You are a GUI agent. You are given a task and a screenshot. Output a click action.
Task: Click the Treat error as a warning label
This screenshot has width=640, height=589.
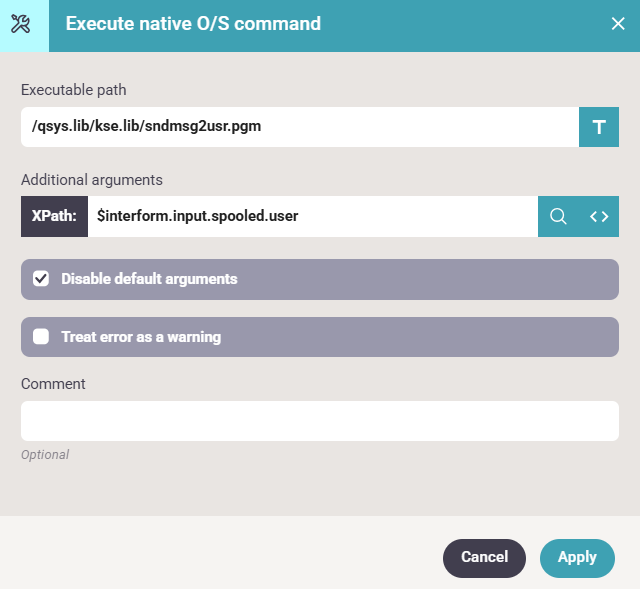(141, 337)
